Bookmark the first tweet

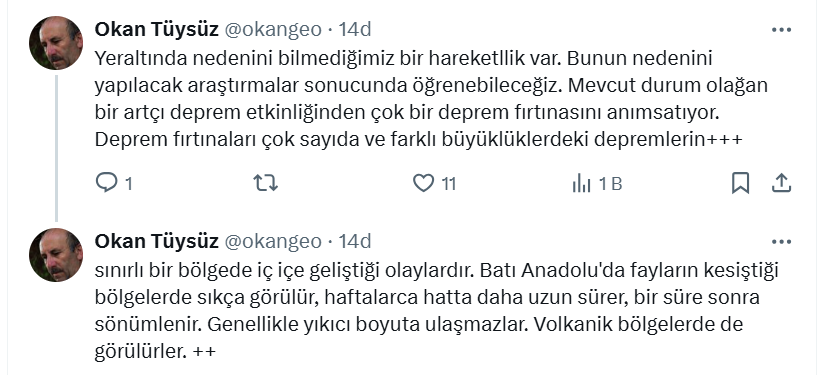[740, 183]
